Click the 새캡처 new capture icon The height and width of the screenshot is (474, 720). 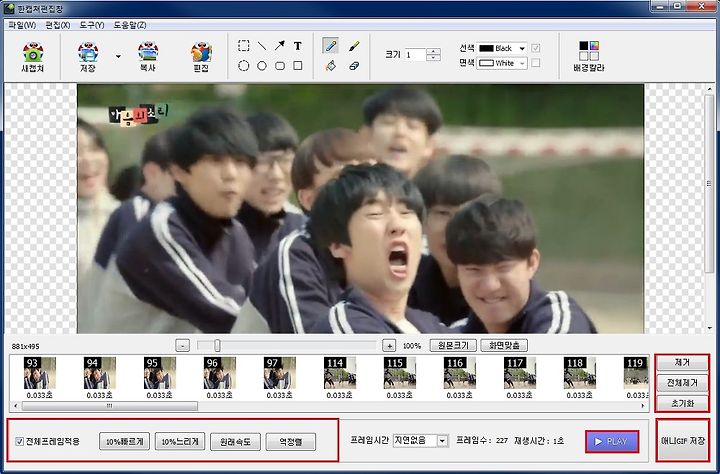pyautogui.click(x=33, y=57)
